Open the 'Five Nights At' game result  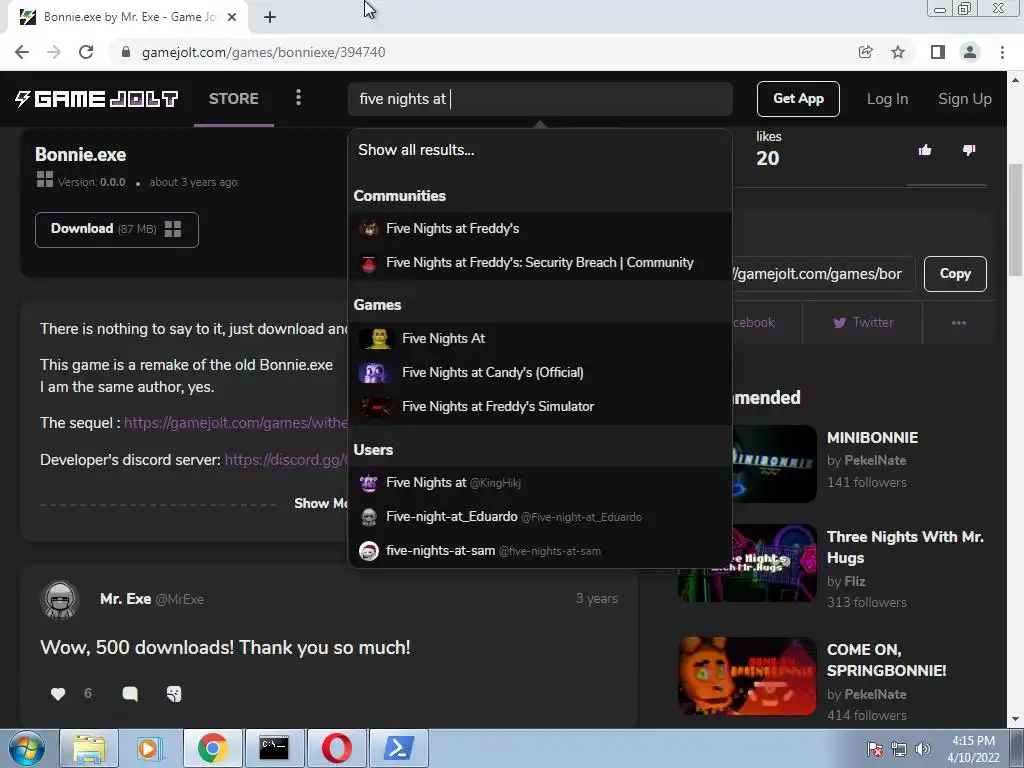point(539,338)
